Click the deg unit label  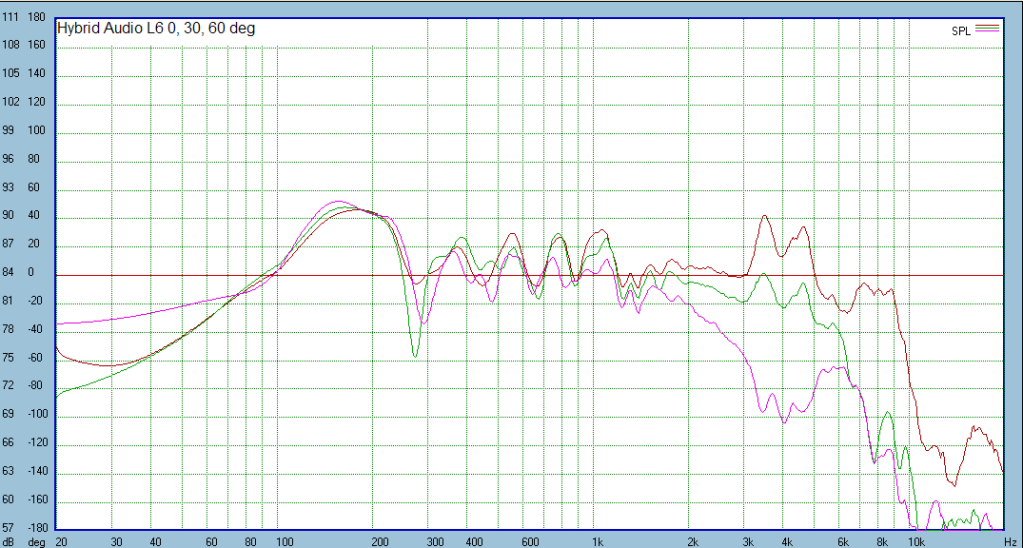click(x=37, y=542)
